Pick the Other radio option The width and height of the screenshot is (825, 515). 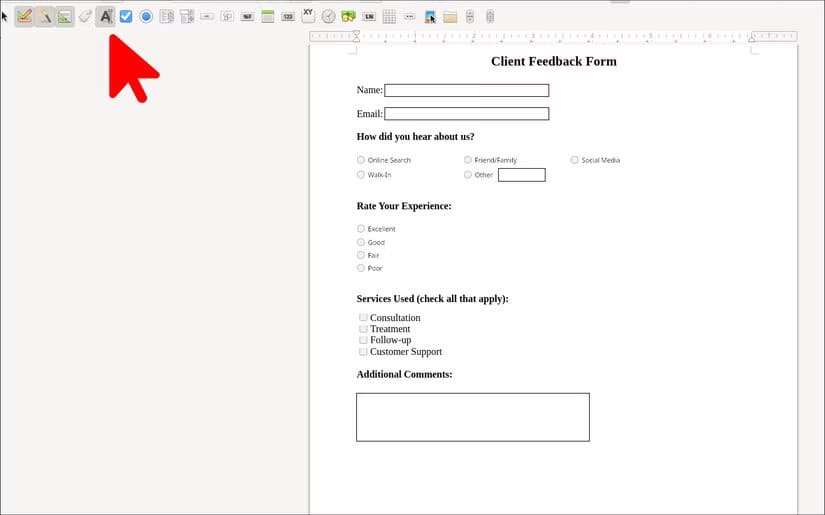click(467, 175)
